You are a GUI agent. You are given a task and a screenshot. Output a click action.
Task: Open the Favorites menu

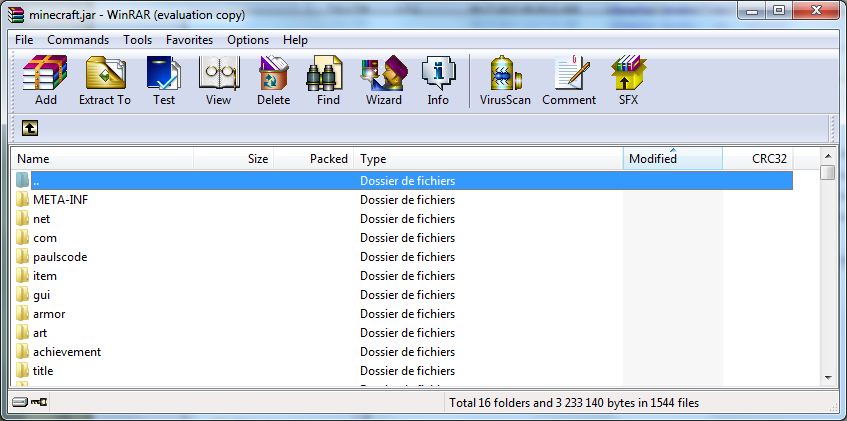(190, 40)
